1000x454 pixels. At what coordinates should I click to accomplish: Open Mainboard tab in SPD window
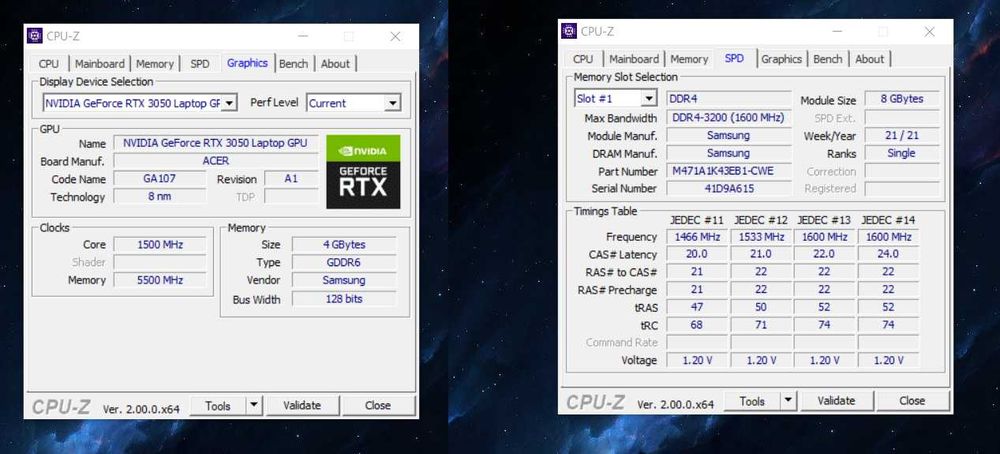click(634, 59)
